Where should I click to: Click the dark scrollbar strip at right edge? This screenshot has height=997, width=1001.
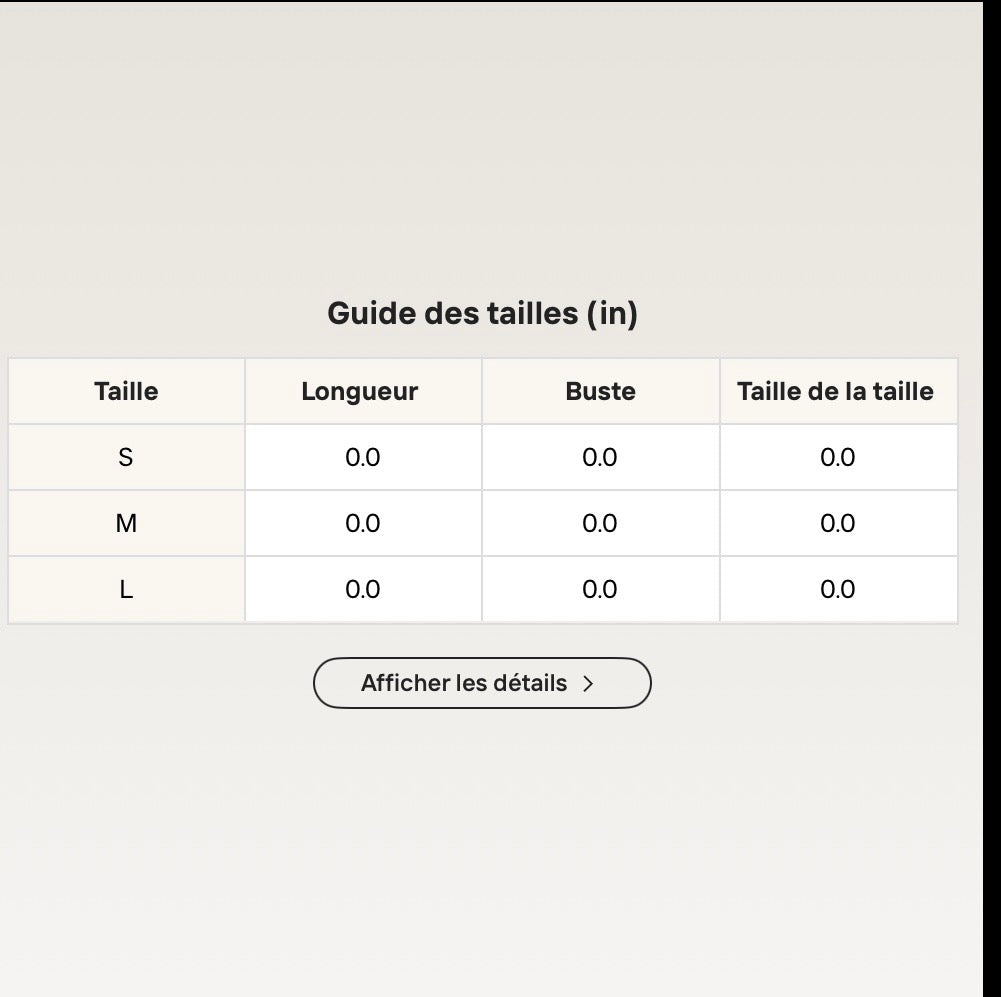click(x=992, y=498)
